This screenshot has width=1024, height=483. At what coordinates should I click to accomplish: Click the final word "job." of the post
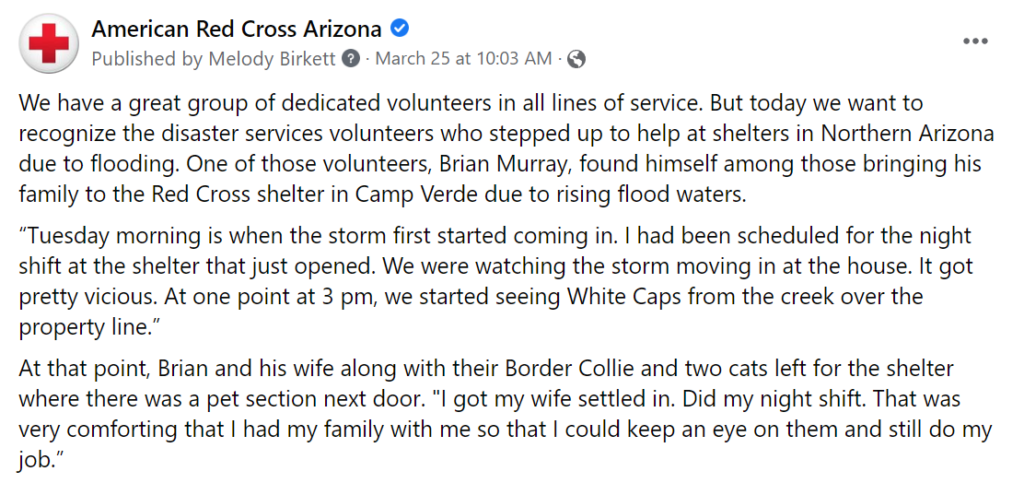pyautogui.click(x=40, y=460)
